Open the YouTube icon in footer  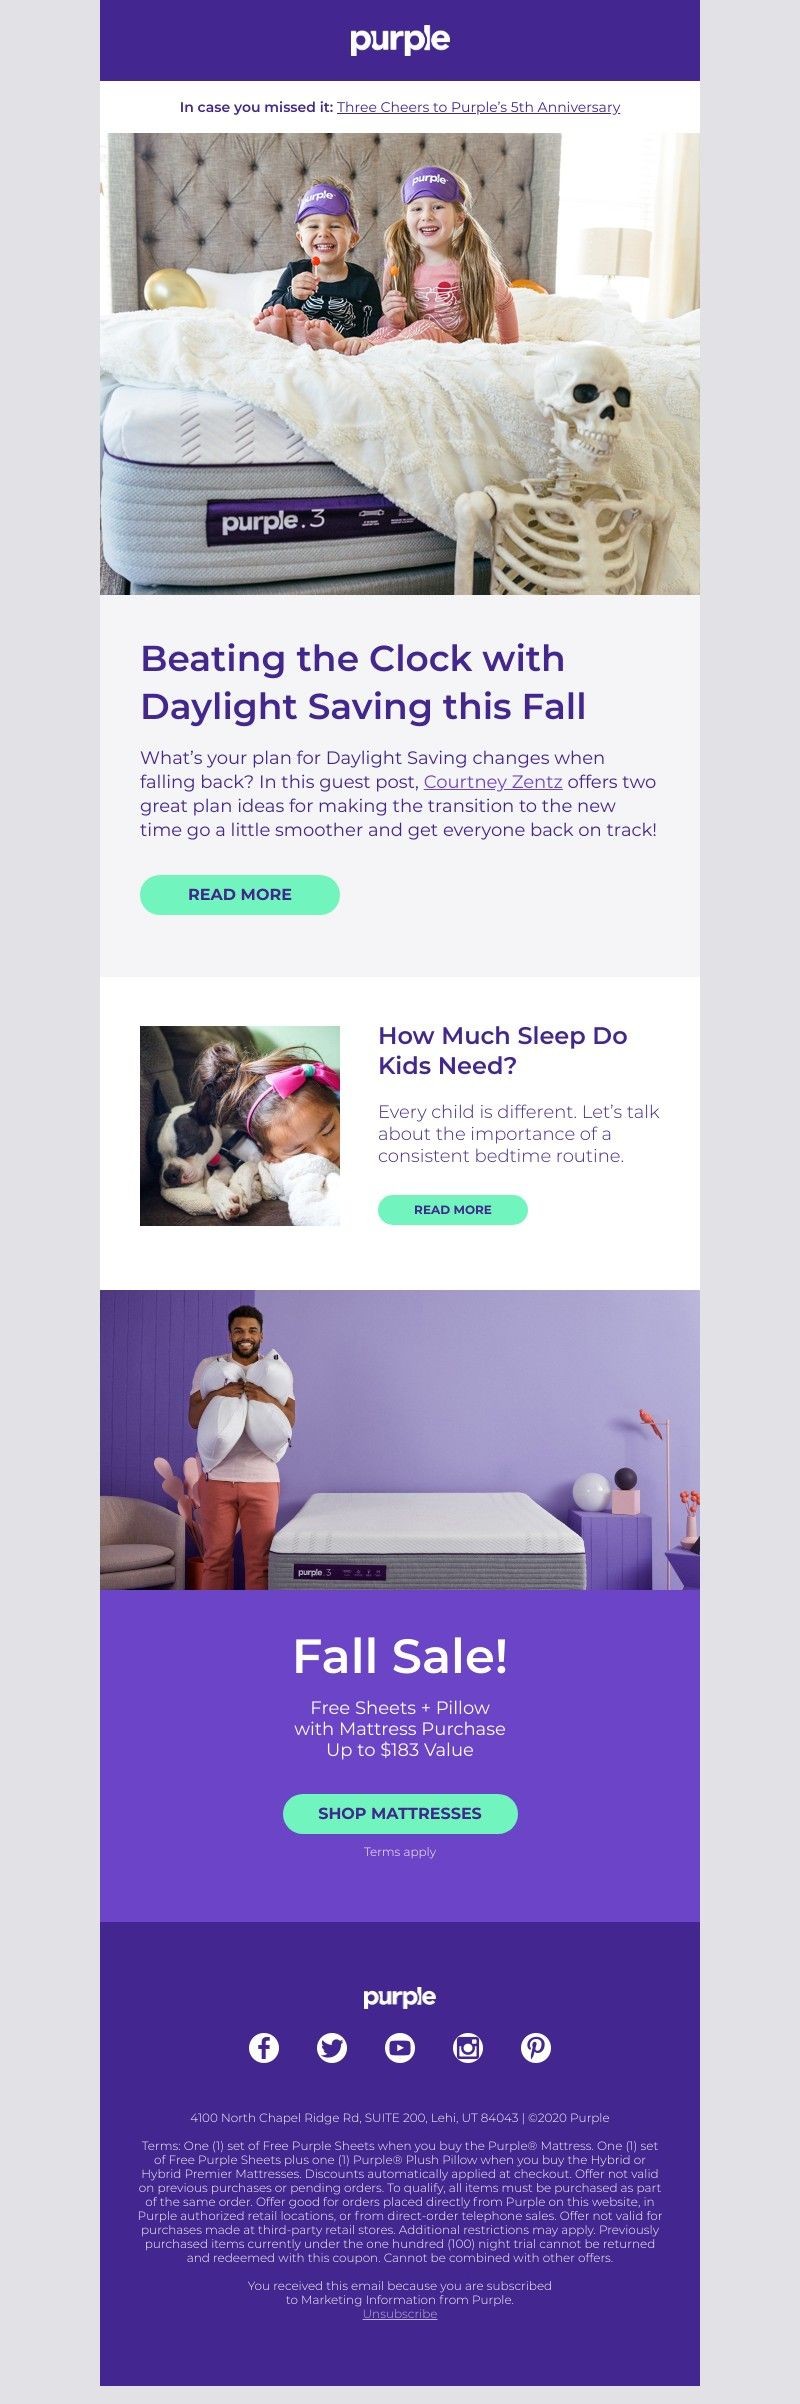tap(400, 2047)
